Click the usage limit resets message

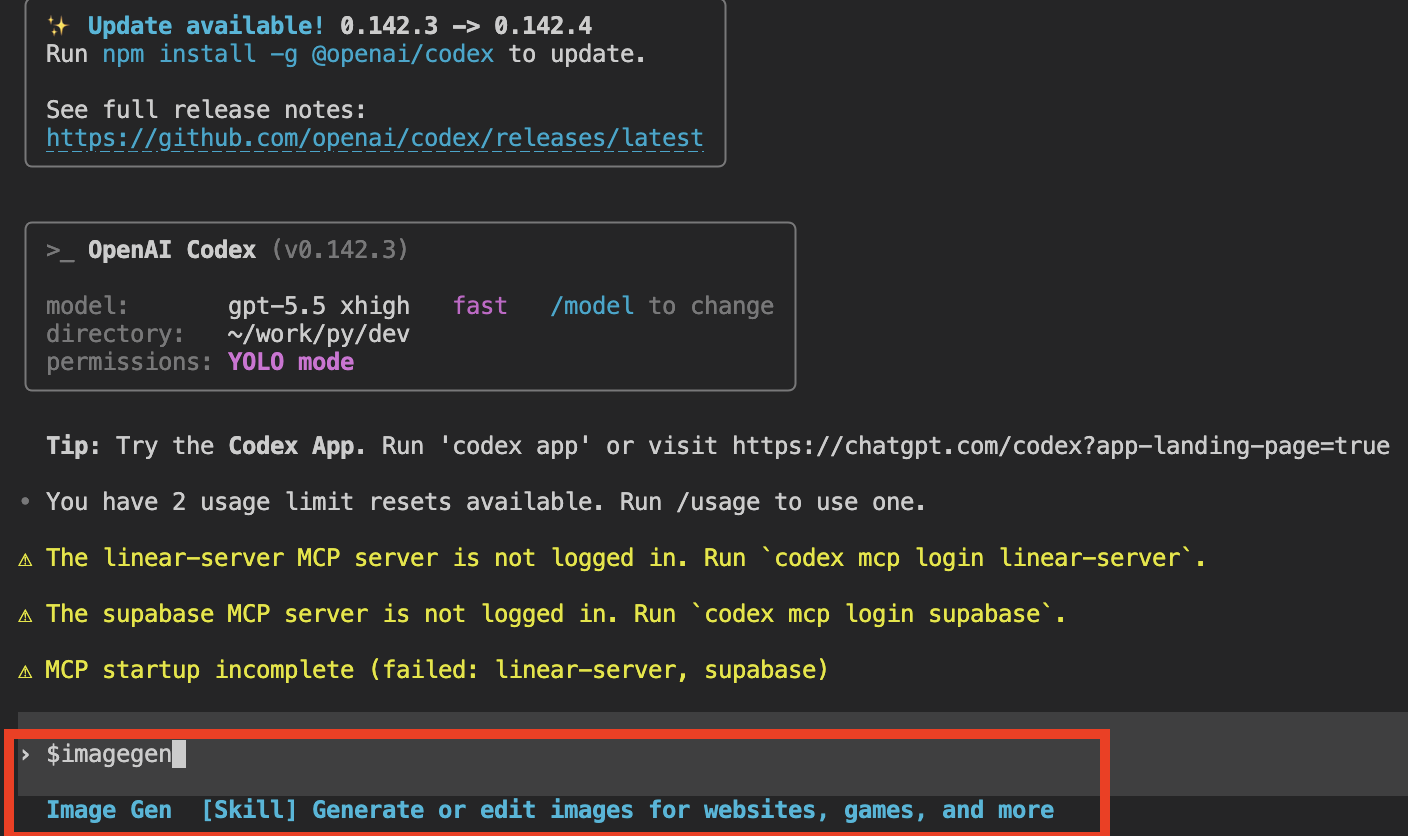click(486, 502)
